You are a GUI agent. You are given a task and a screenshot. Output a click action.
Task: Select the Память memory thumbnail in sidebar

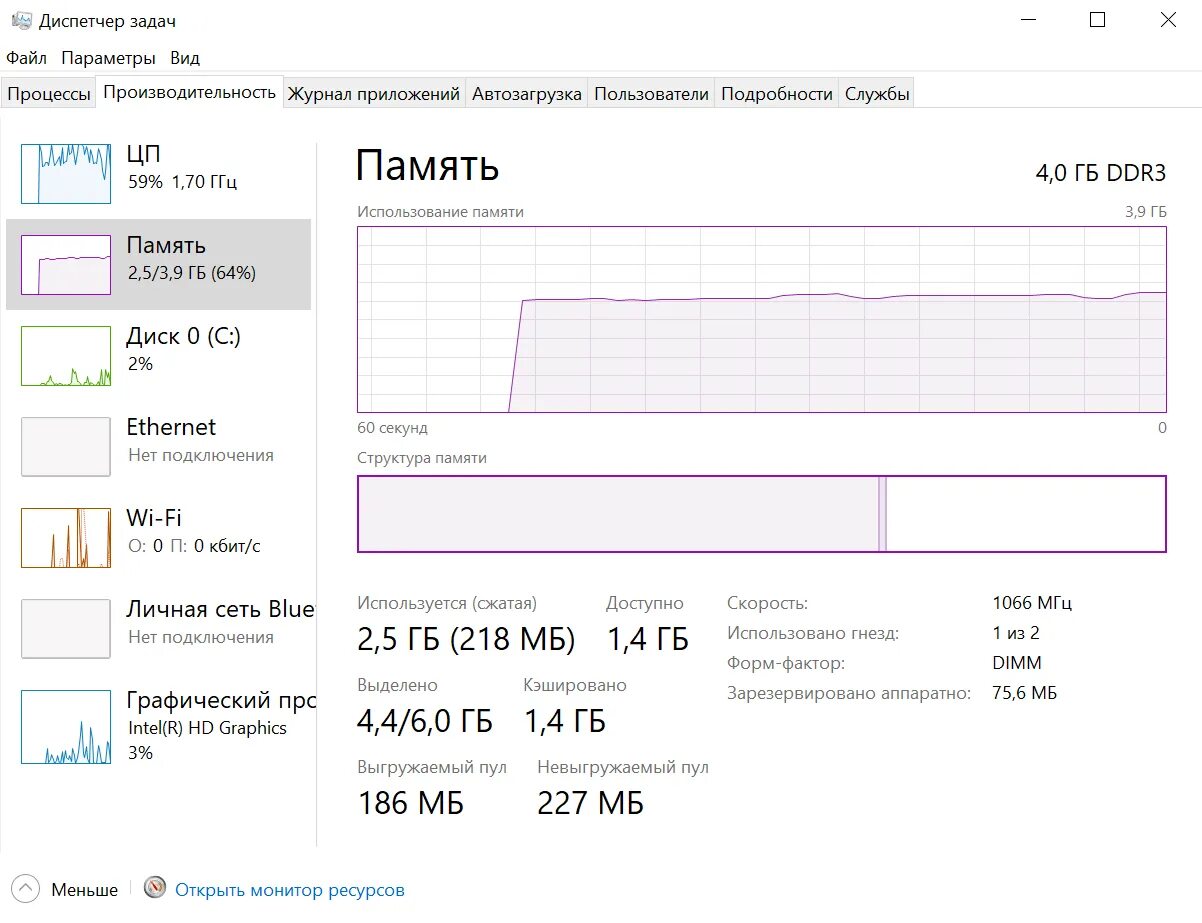(66, 265)
